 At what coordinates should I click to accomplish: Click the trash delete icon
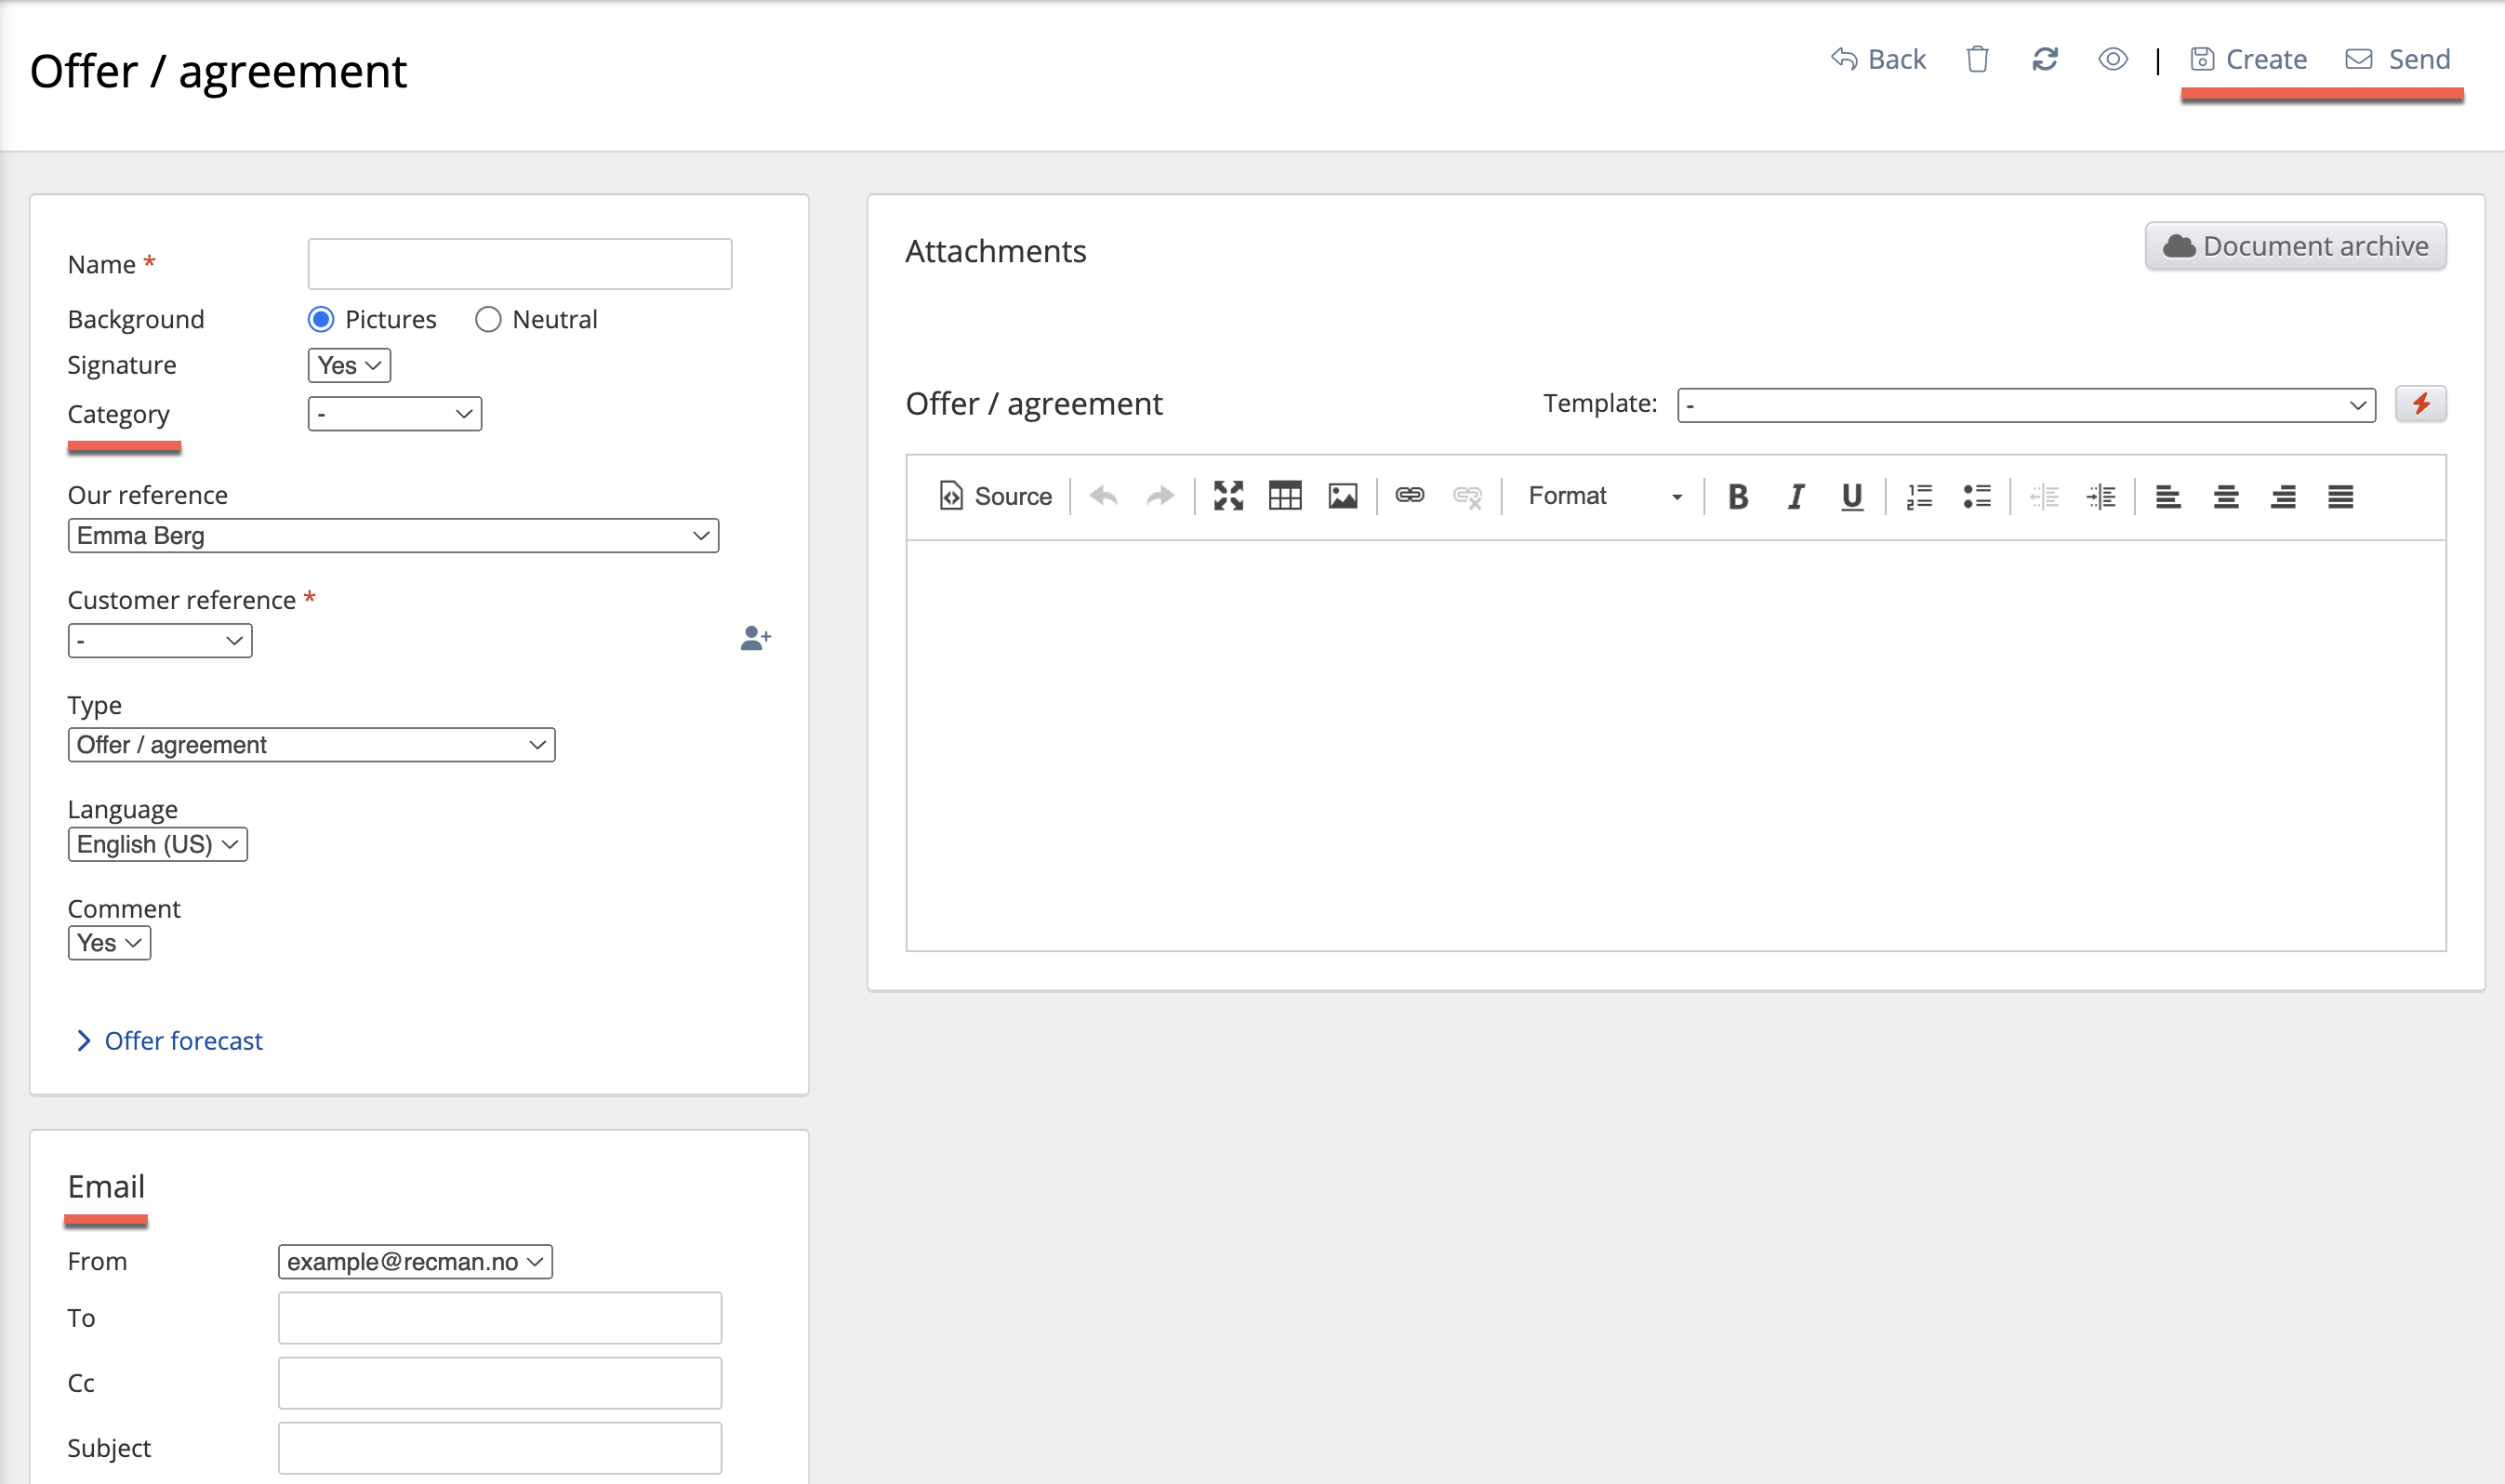click(x=1977, y=60)
